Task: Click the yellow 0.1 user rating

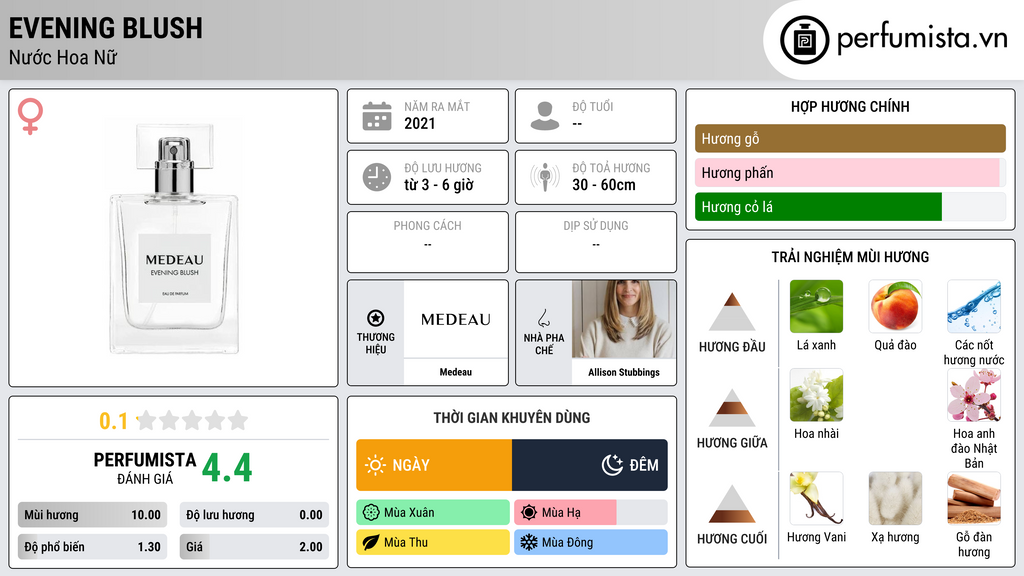Action: [x=114, y=421]
